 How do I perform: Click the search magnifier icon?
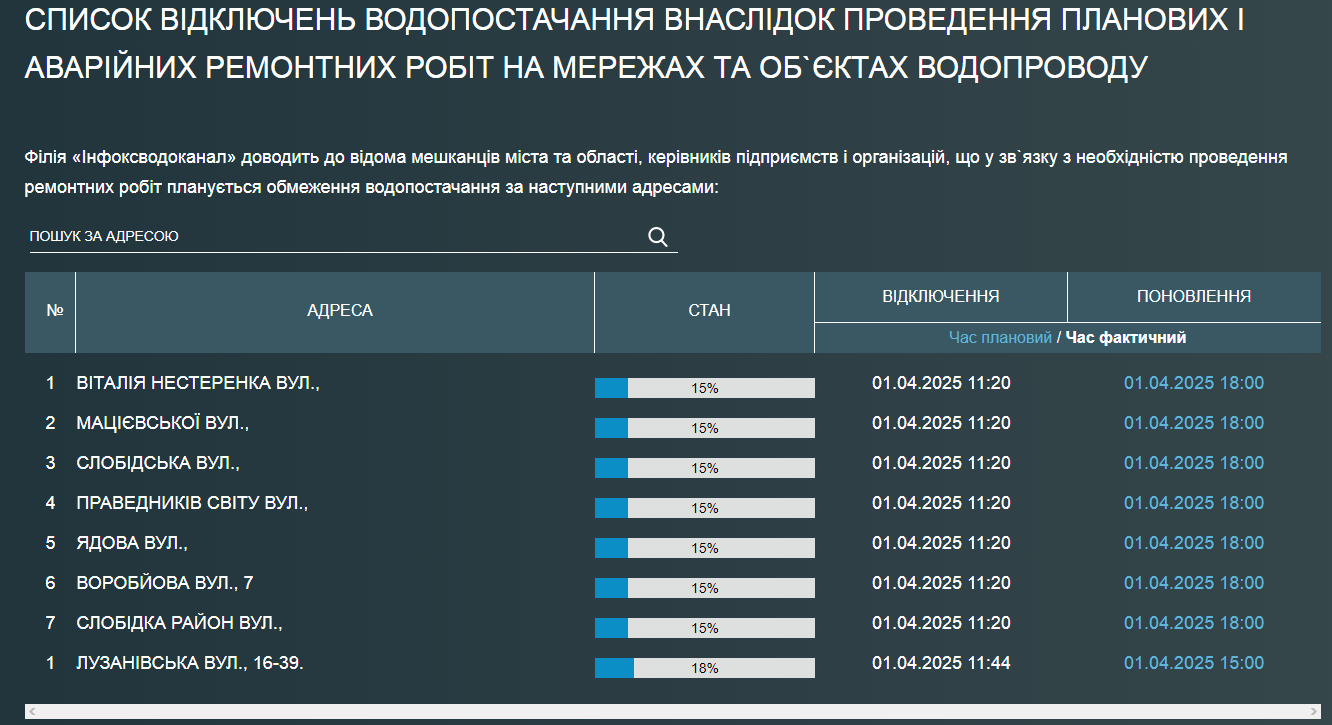[x=657, y=236]
